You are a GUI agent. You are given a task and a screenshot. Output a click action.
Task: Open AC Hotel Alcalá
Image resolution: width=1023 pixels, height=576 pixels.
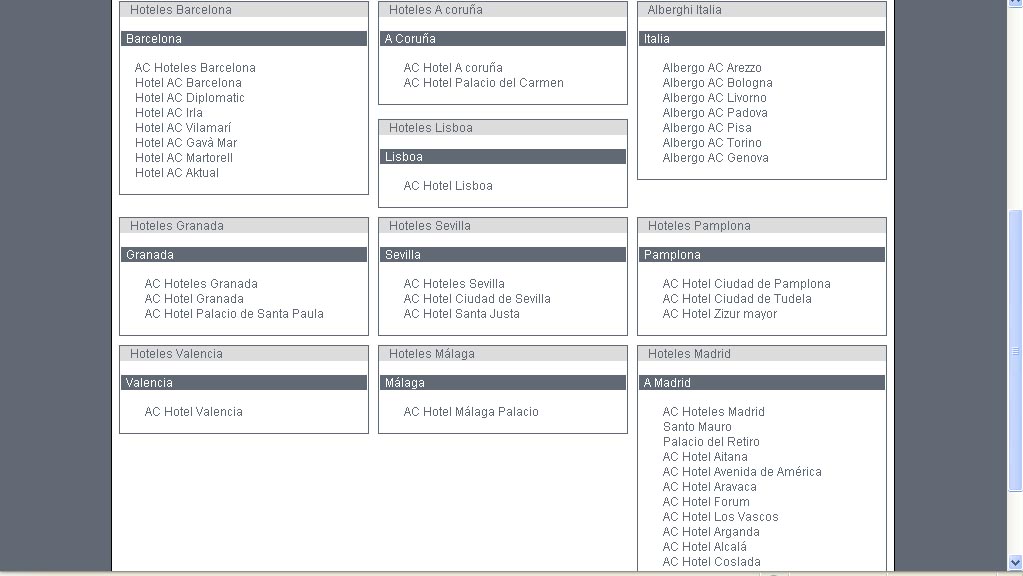coord(705,547)
